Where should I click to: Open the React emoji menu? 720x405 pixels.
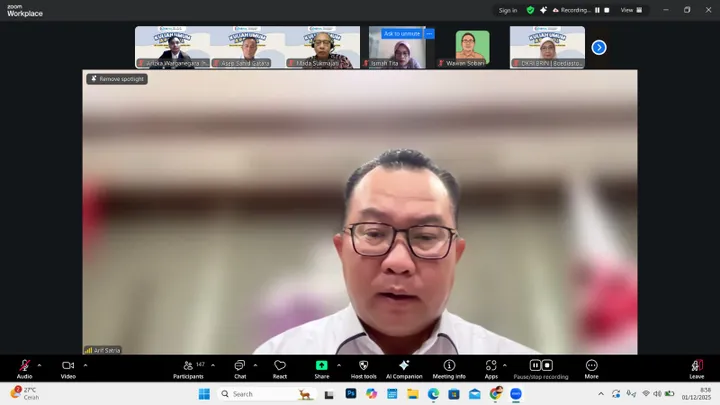[x=280, y=366]
